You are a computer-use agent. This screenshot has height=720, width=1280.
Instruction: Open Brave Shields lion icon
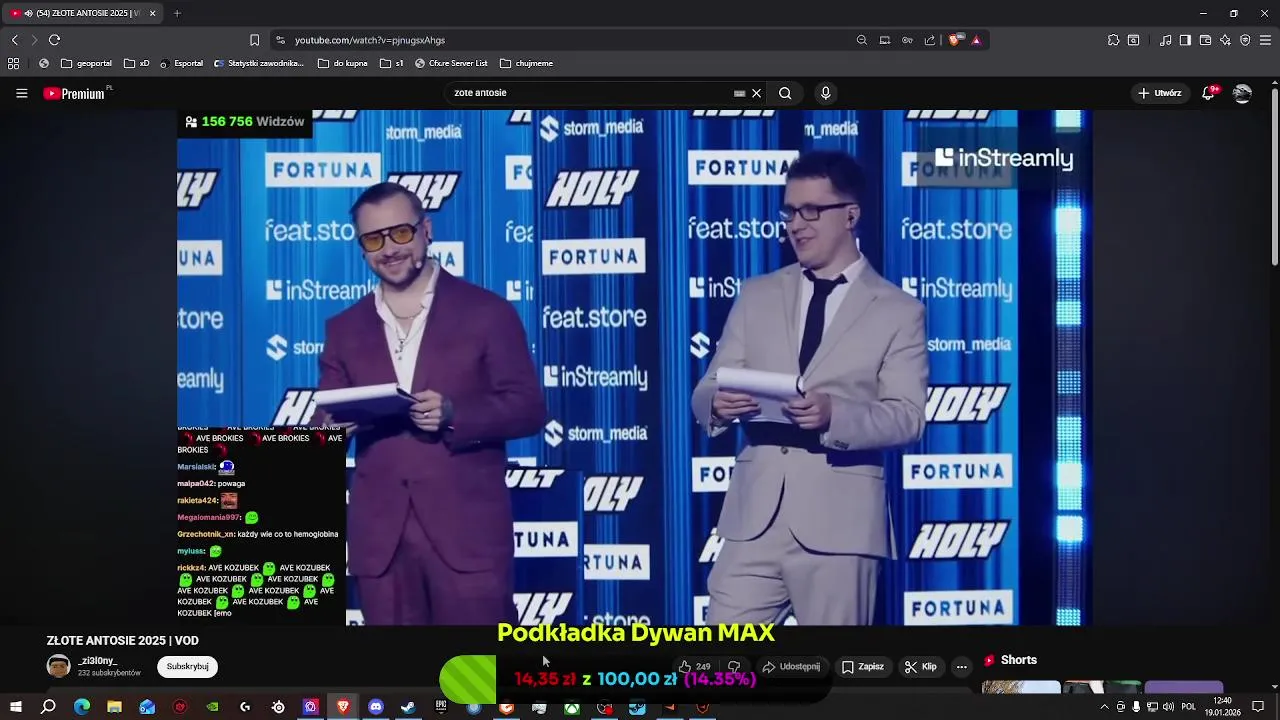tap(955, 40)
